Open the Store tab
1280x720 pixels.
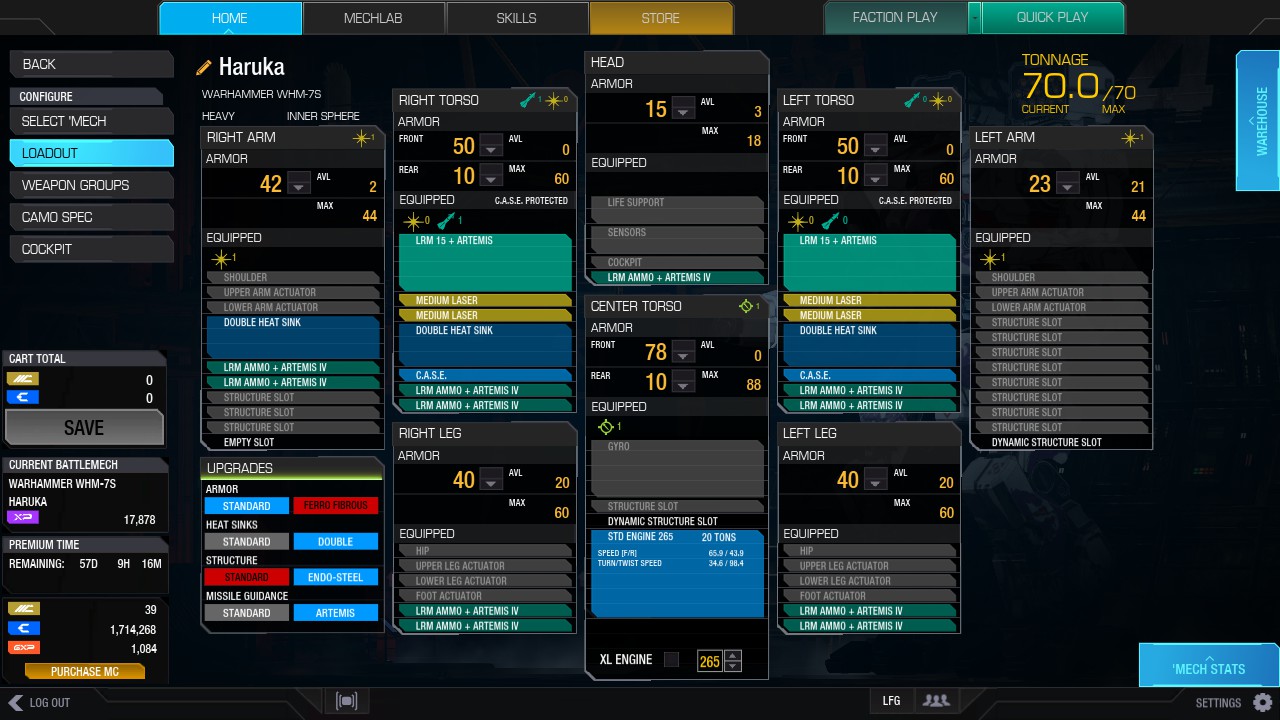[x=660, y=18]
